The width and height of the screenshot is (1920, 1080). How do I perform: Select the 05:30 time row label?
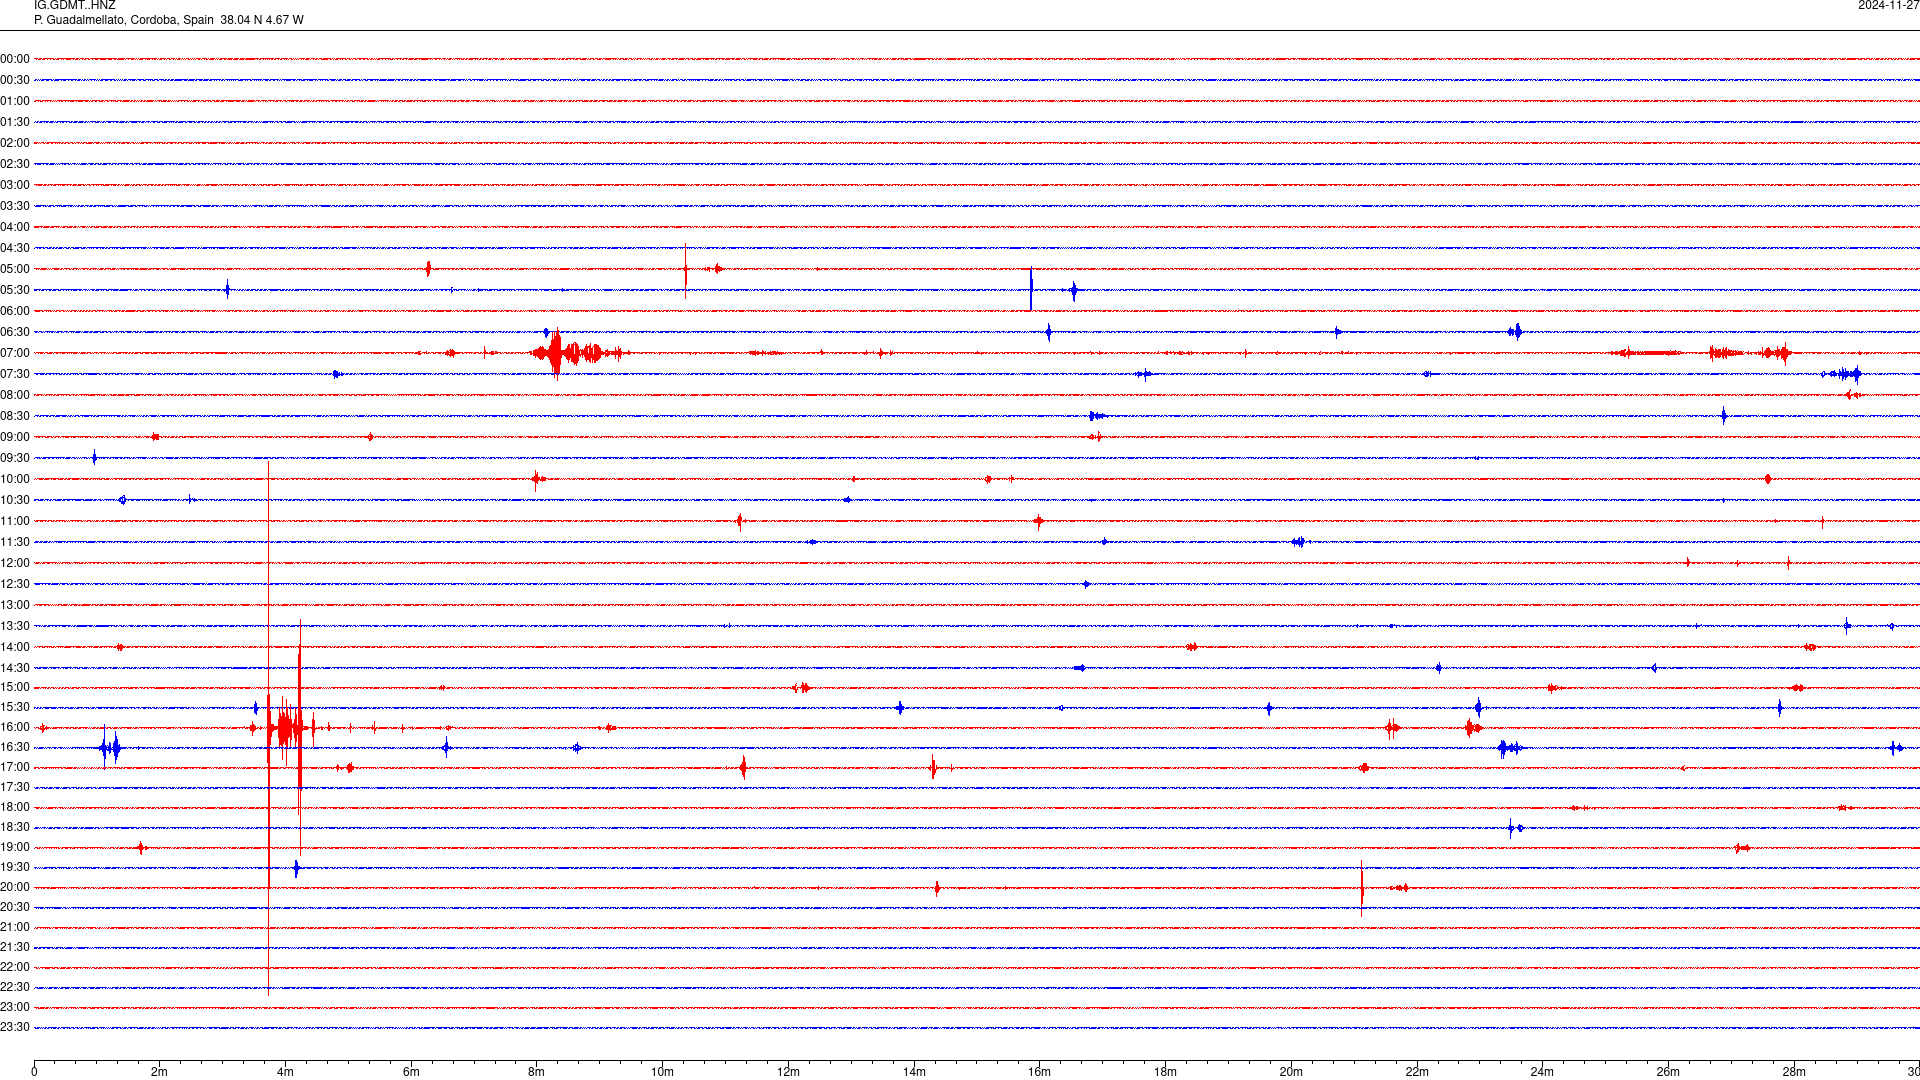coord(15,290)
